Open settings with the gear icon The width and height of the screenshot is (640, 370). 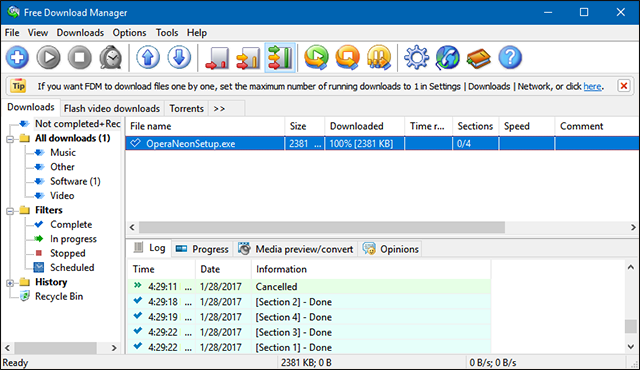416,58
